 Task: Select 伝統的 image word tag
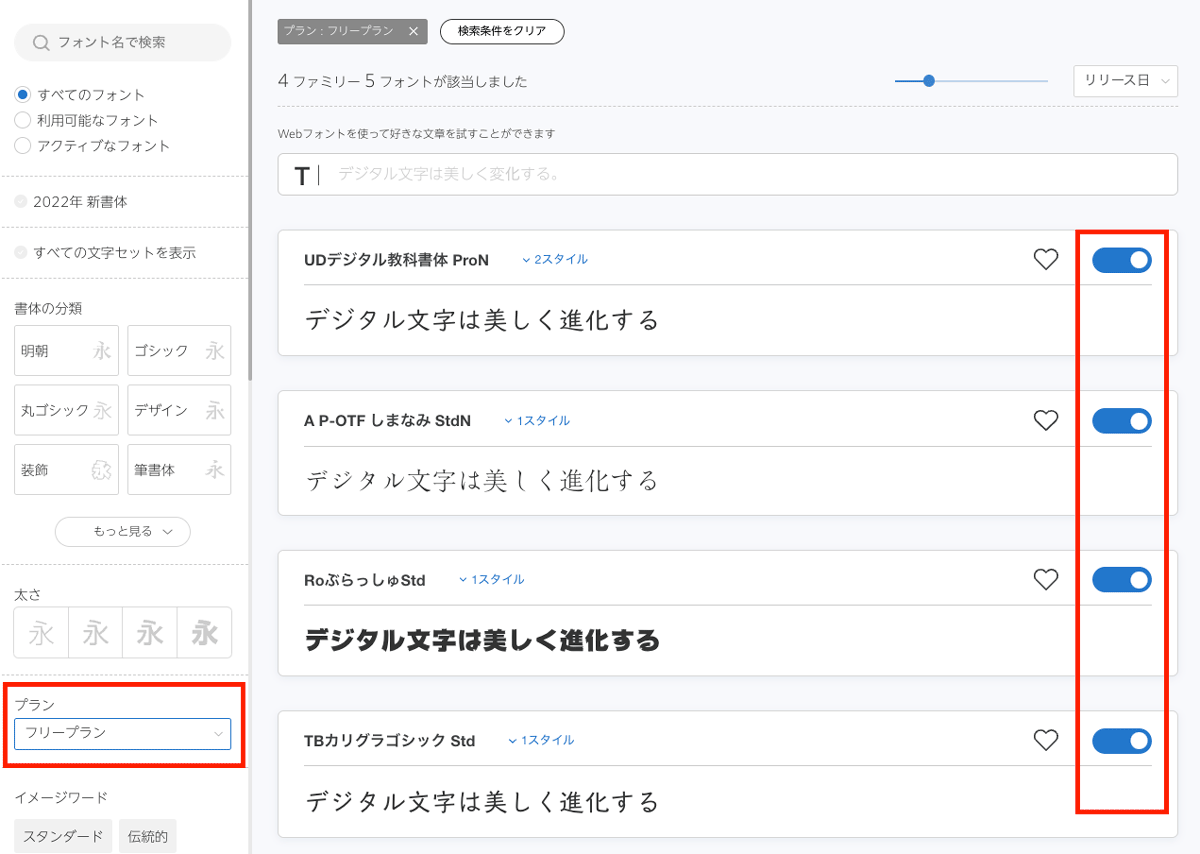(x=147, y=837)
